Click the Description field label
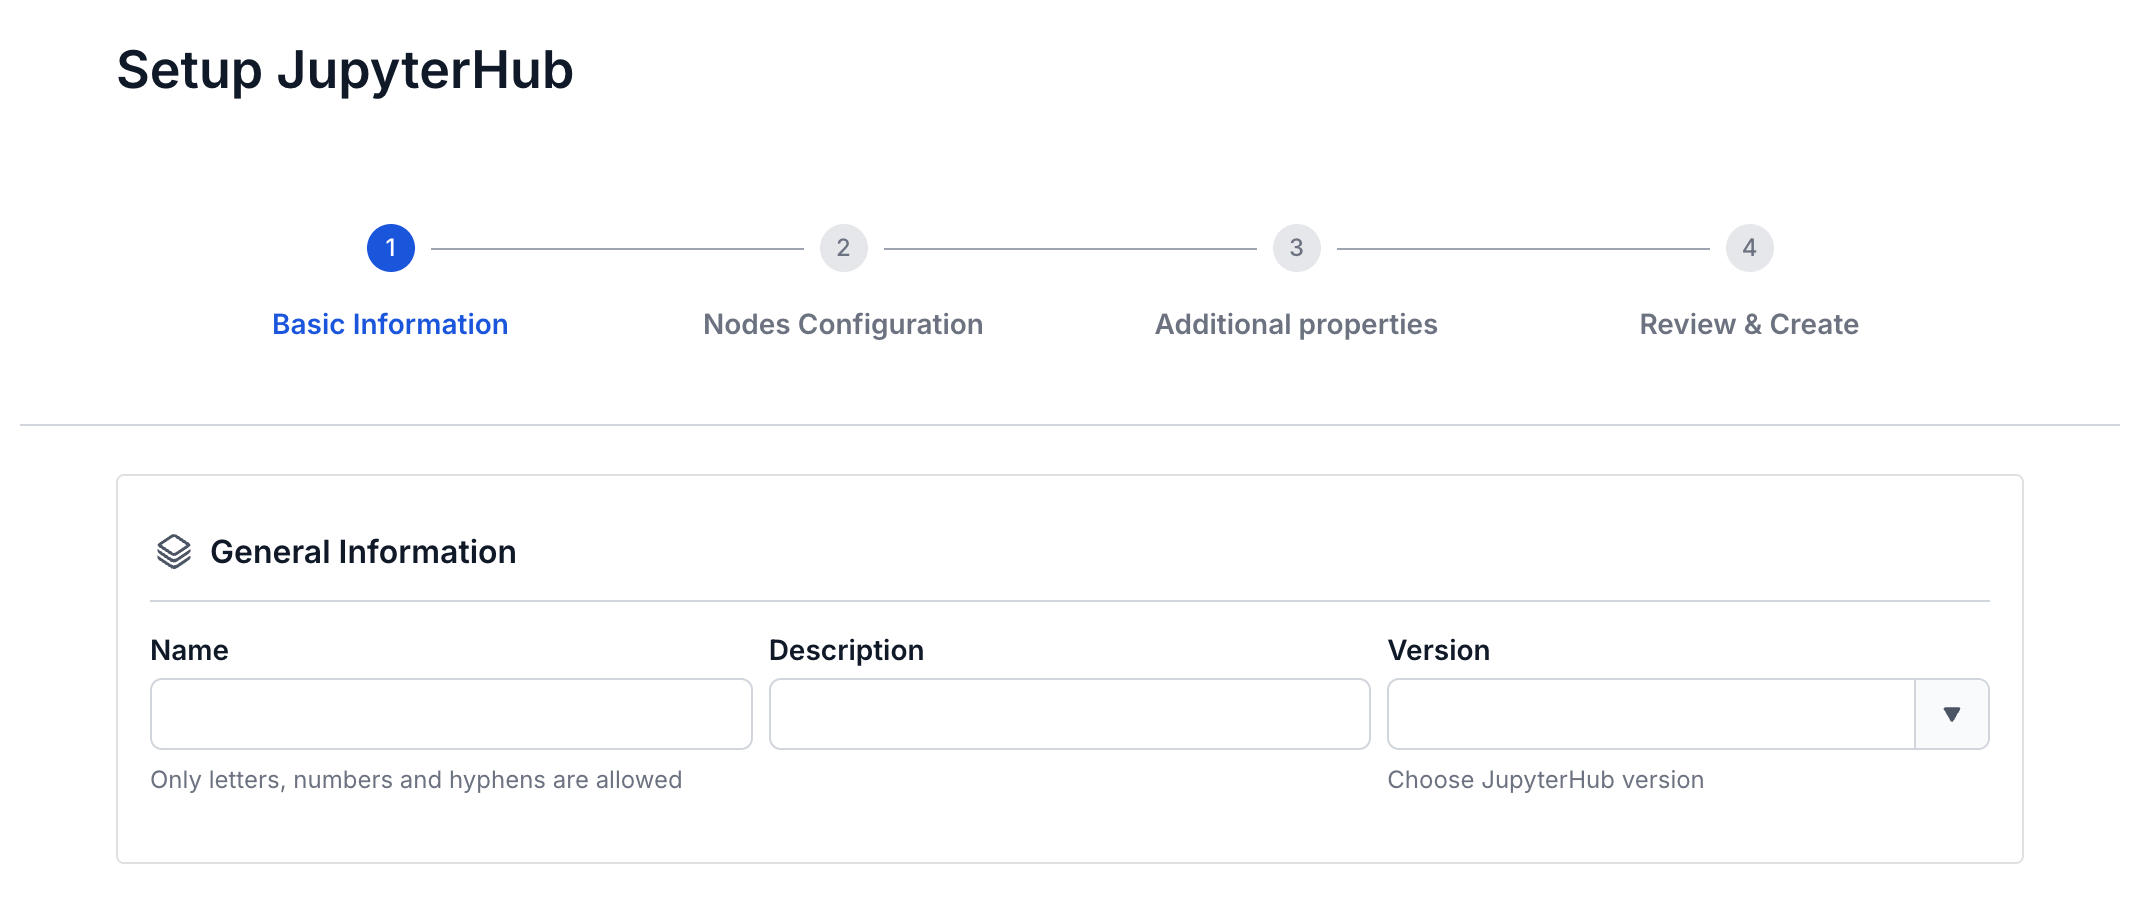The width and height of the screenshot is (2142, 906). pos(846,650)
